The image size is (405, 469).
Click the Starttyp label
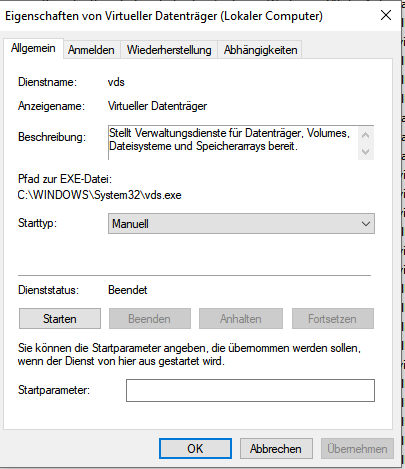pyautogui.click(x=37, y=223)
